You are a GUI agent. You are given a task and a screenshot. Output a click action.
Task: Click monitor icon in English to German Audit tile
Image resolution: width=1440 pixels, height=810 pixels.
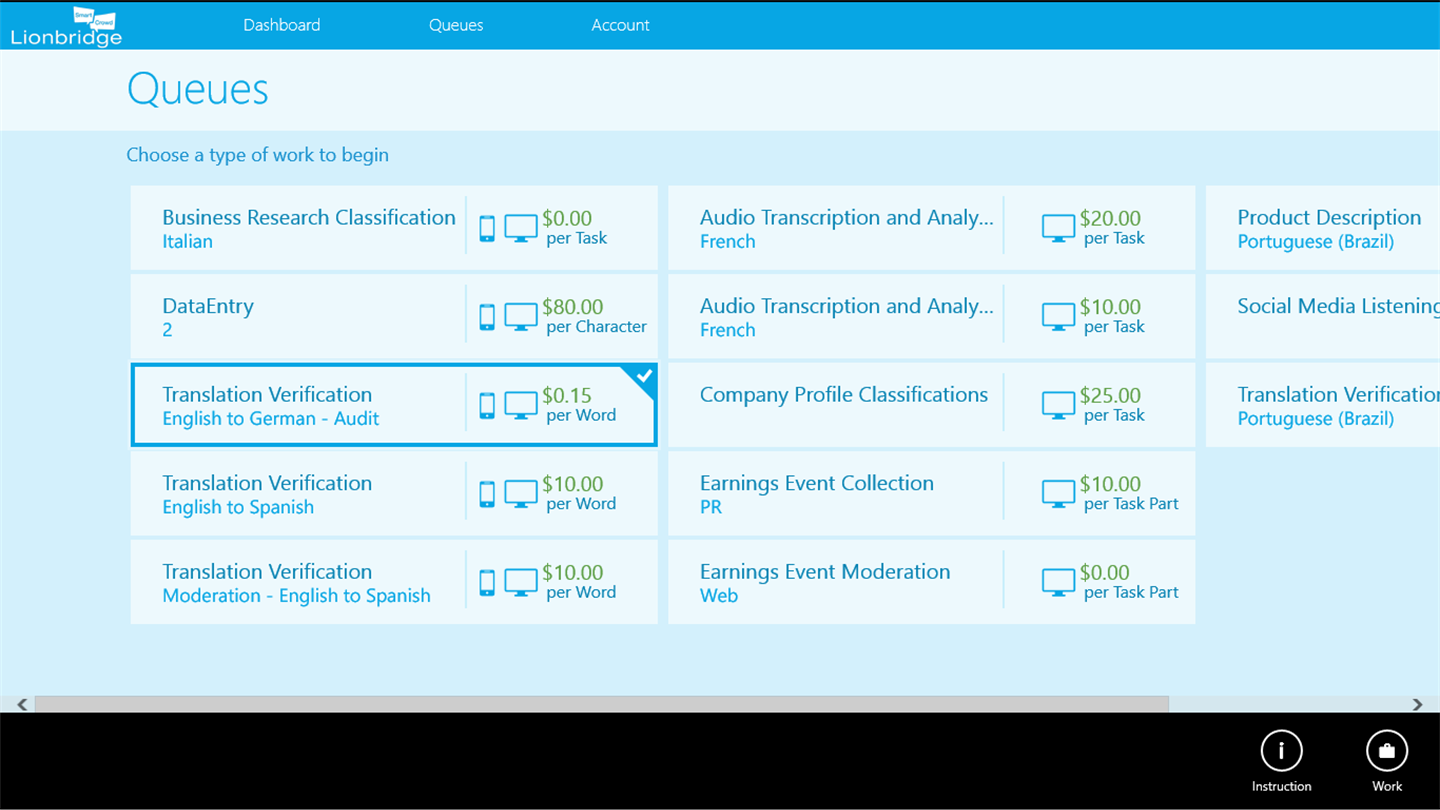pos(521,405)
